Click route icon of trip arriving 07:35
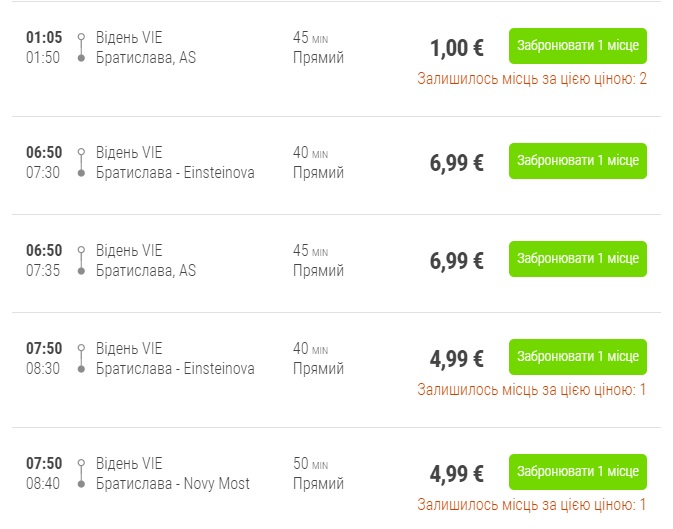 tap(81, 261)
